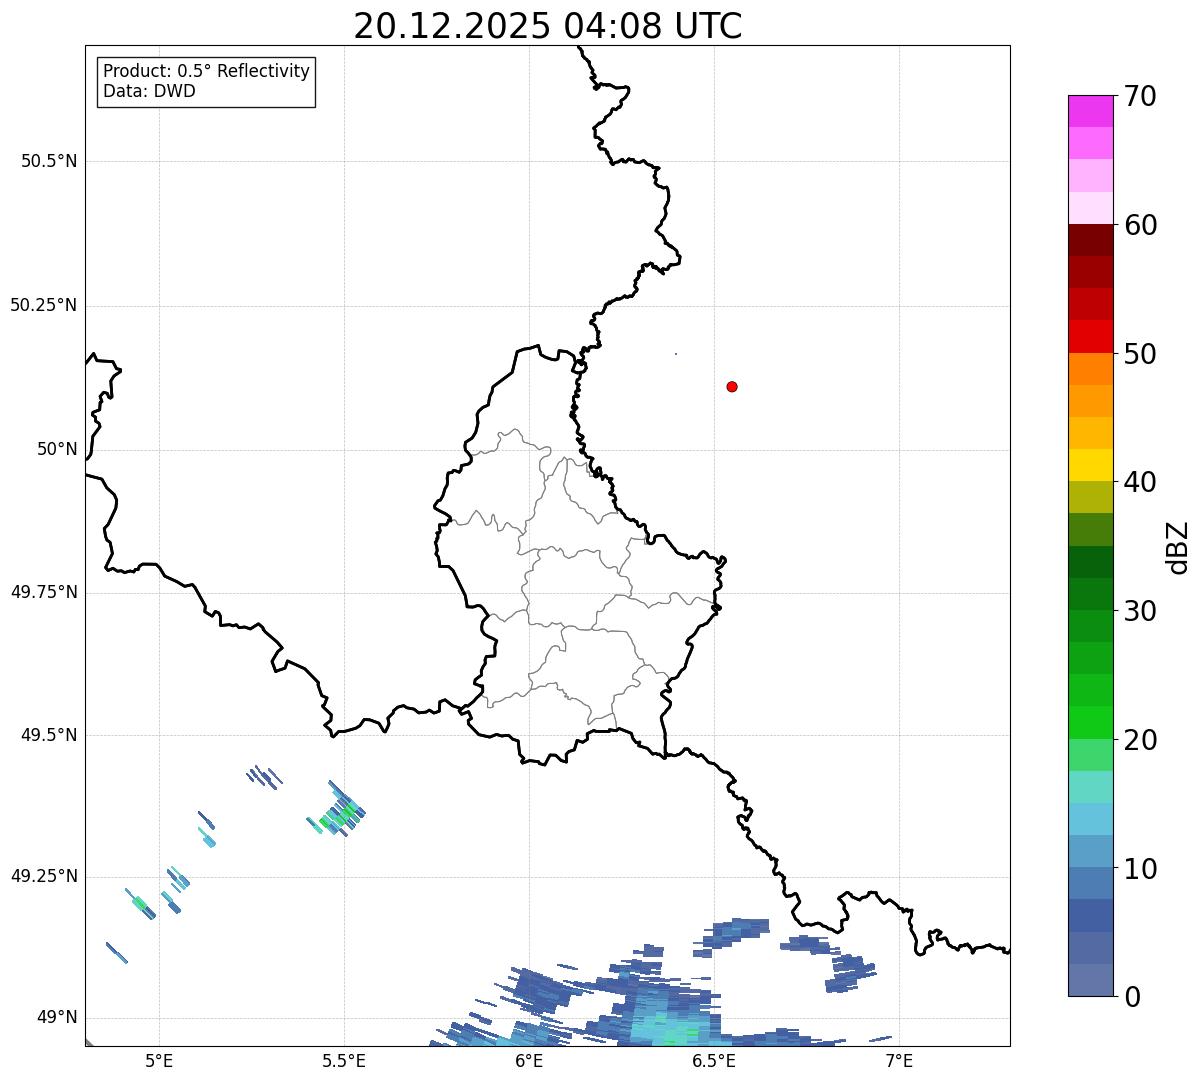Click the title '20.12.2025 04:08 UTC'
Image resolution: width=1202 pixels, height=1081 pixels.
(x=548, y=26)
